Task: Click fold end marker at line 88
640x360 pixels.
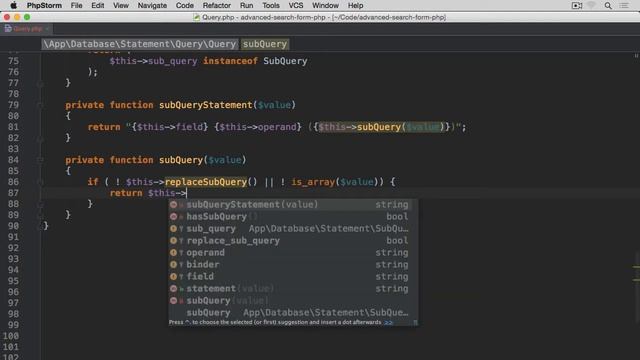Action: pos(40,204)
